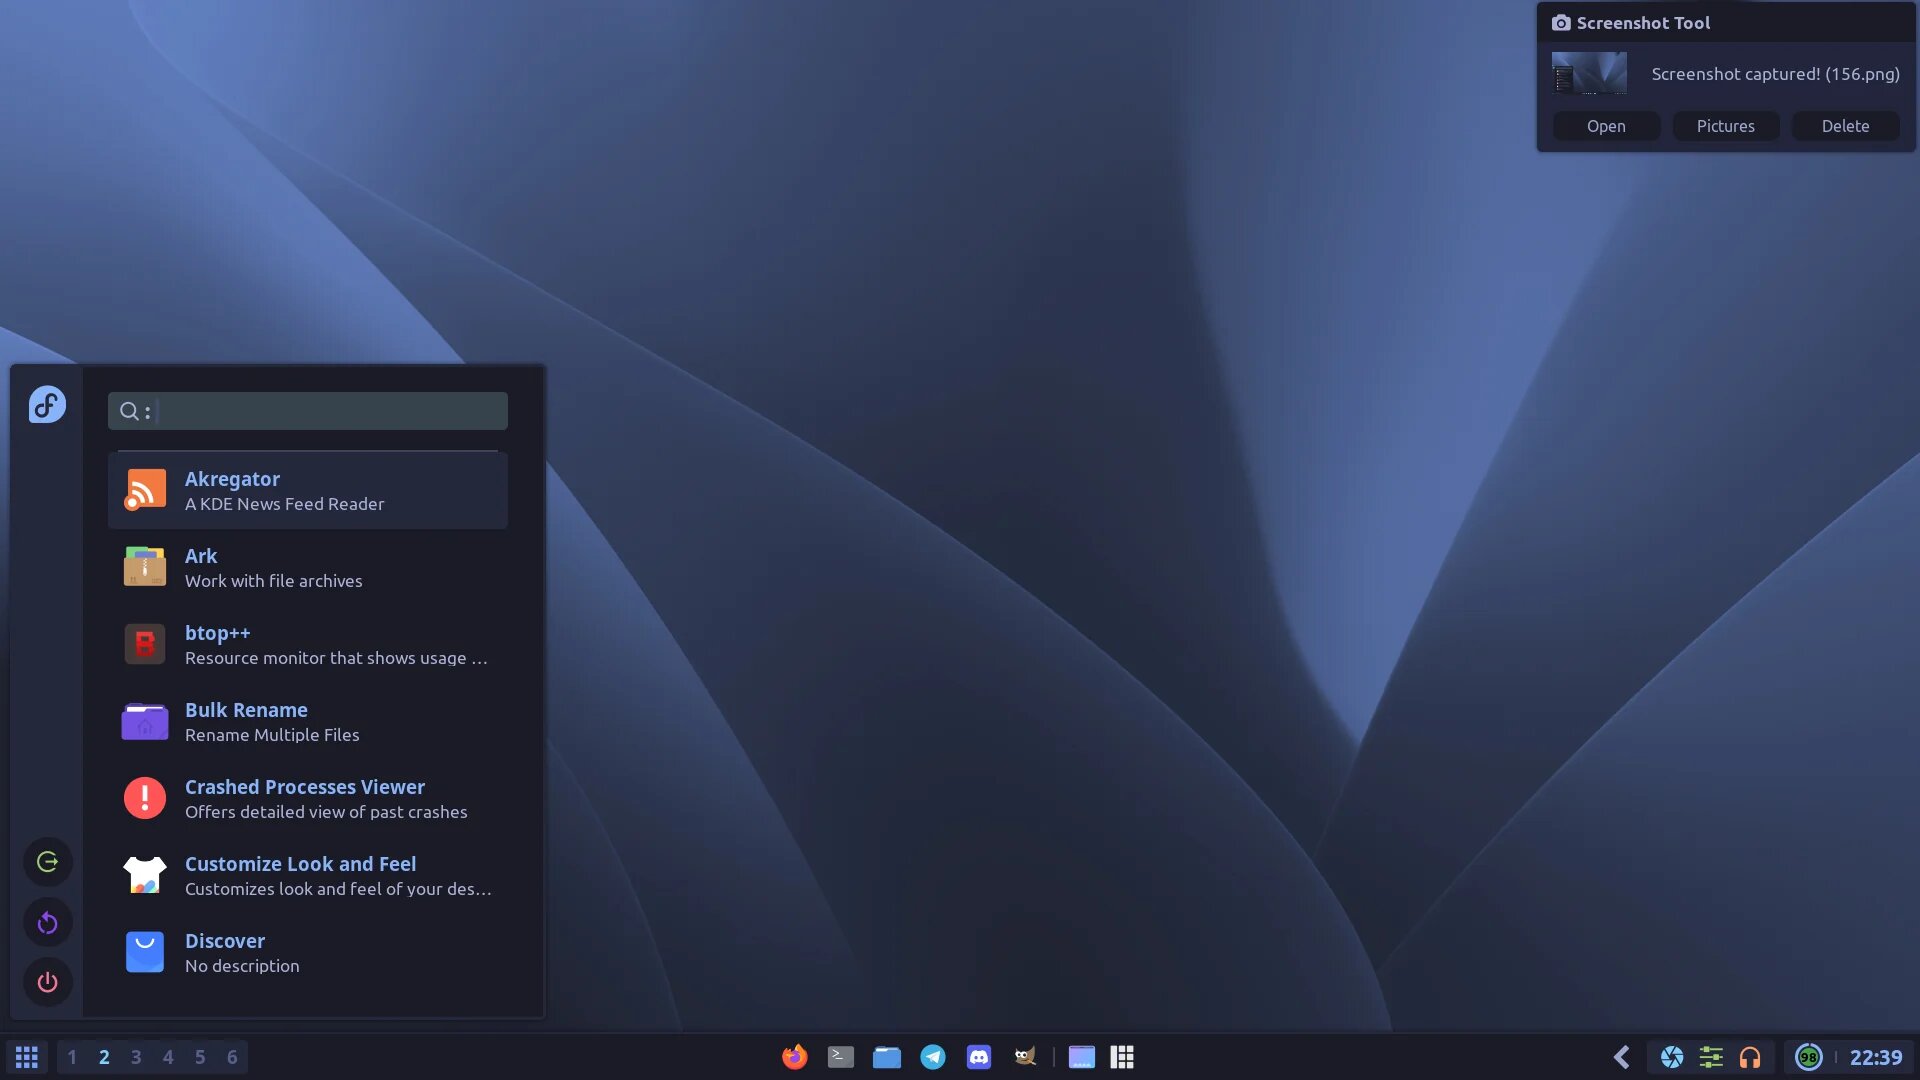
Task: Open Discord from the taskbar
Action: (x=979, y=1057)
